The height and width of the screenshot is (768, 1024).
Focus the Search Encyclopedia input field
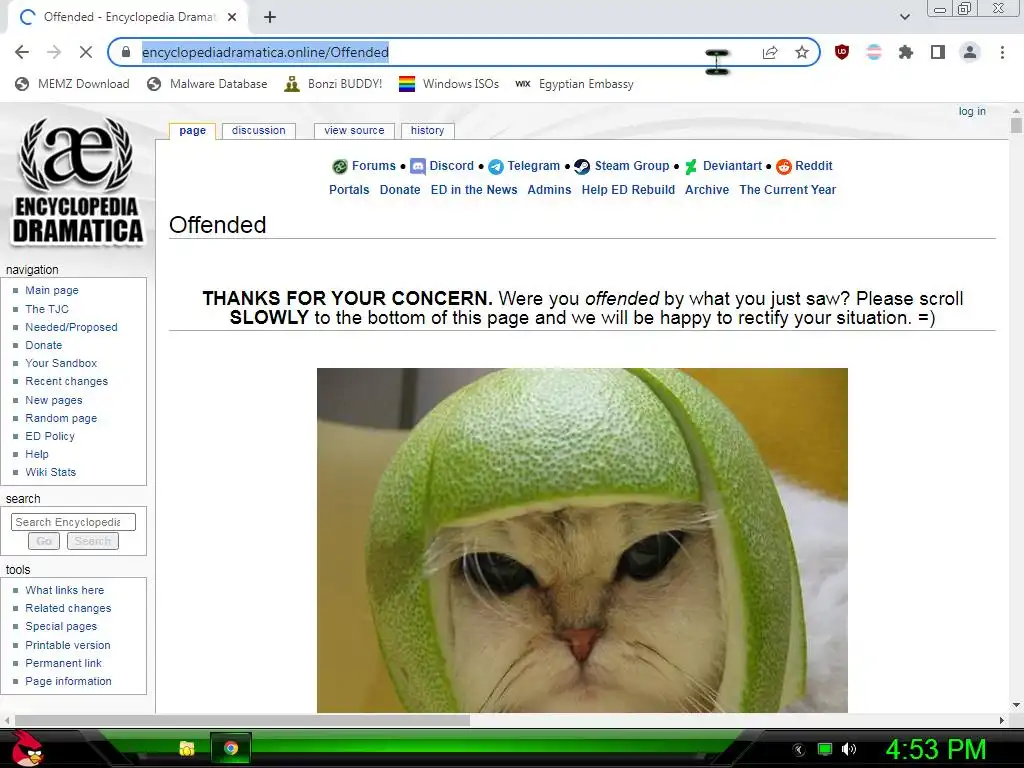pos(73,522)
